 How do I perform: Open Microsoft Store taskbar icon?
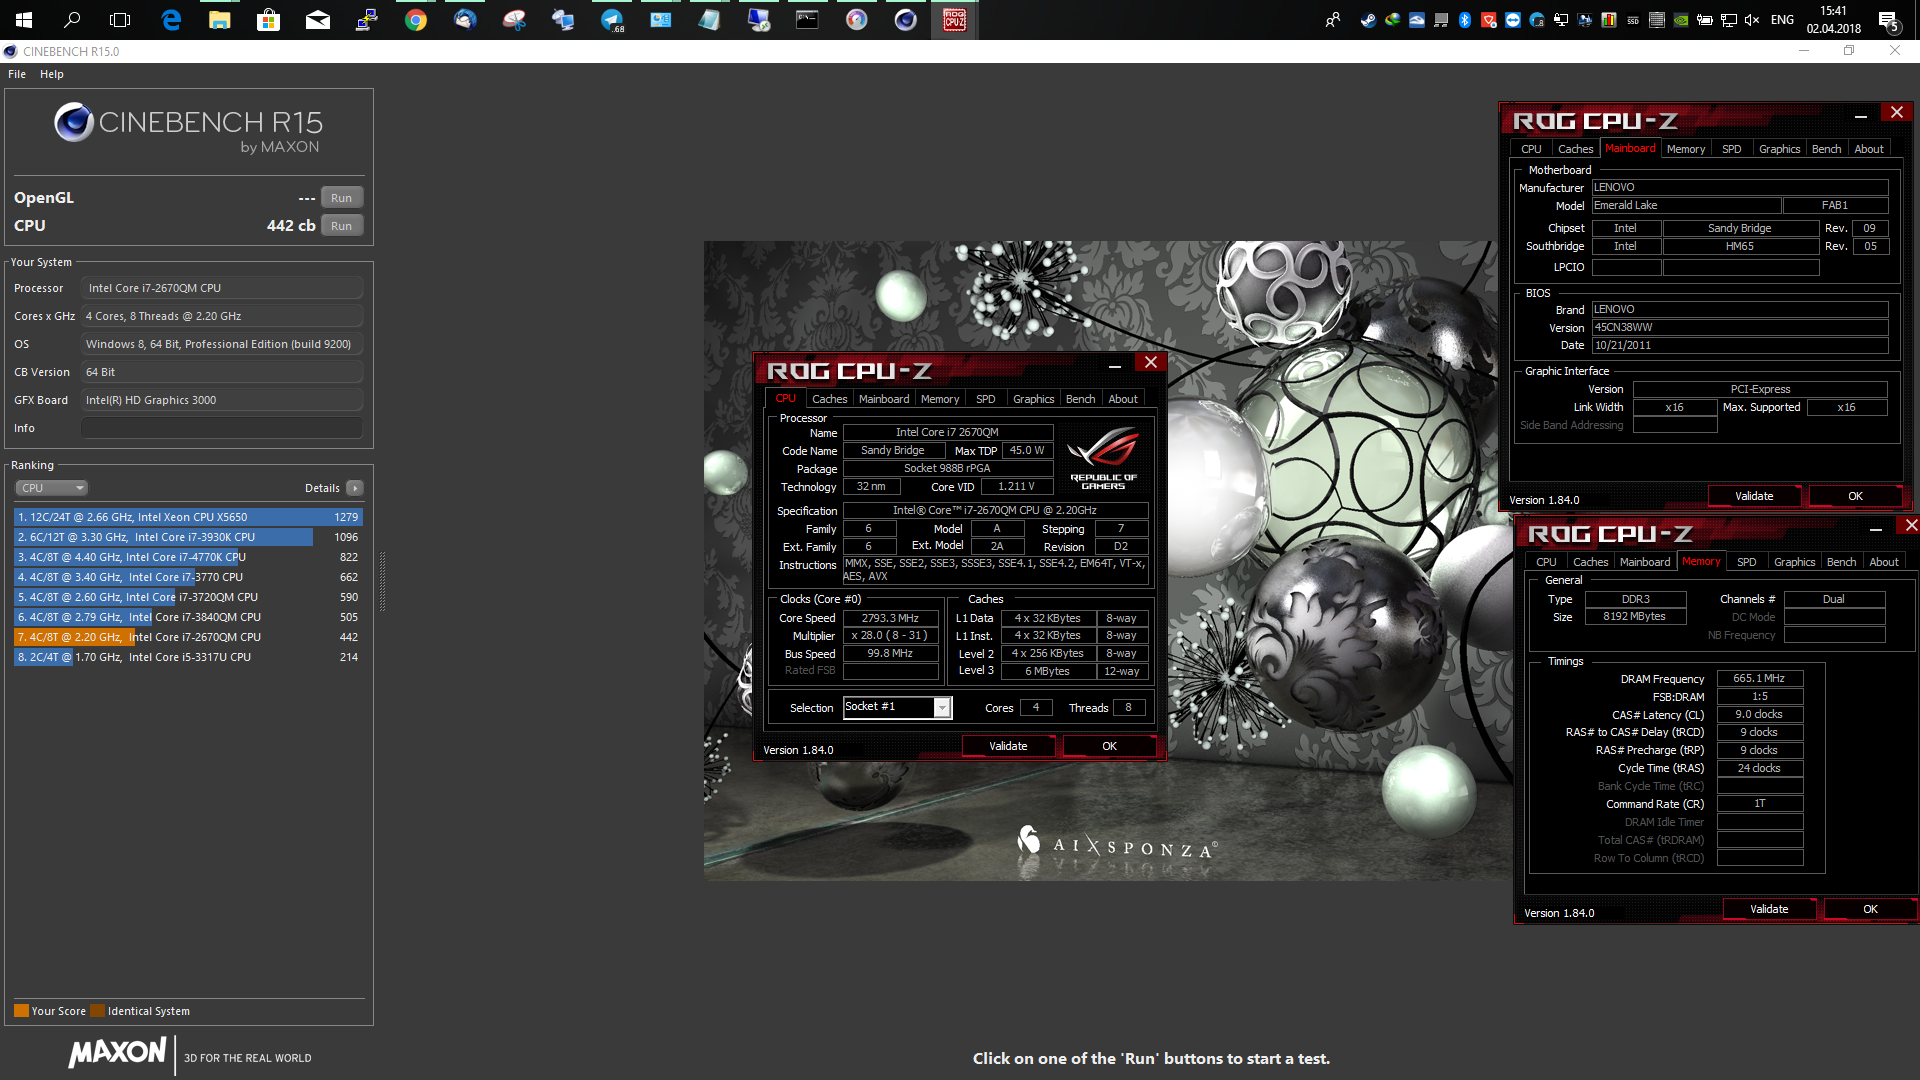(x=268, y=20)
